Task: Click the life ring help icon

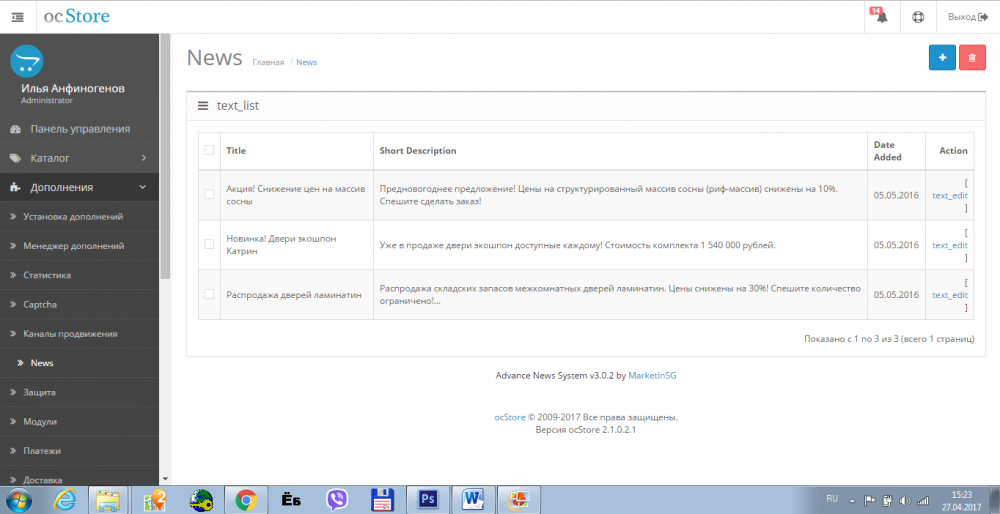Action: pos(918,17)
